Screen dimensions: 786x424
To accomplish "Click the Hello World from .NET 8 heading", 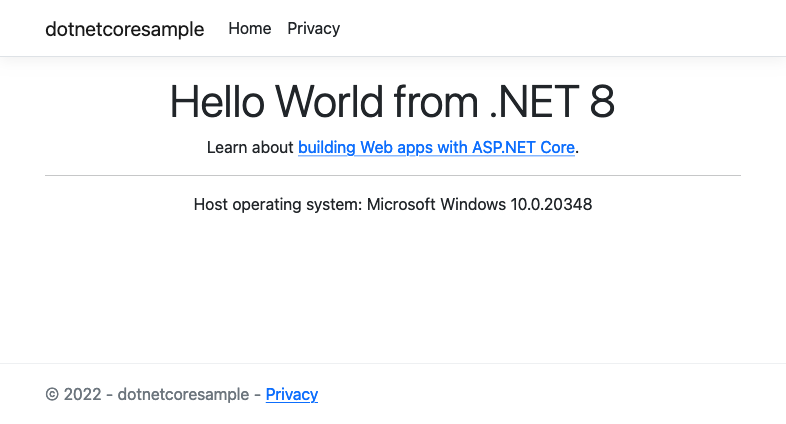I will (392, 102).
